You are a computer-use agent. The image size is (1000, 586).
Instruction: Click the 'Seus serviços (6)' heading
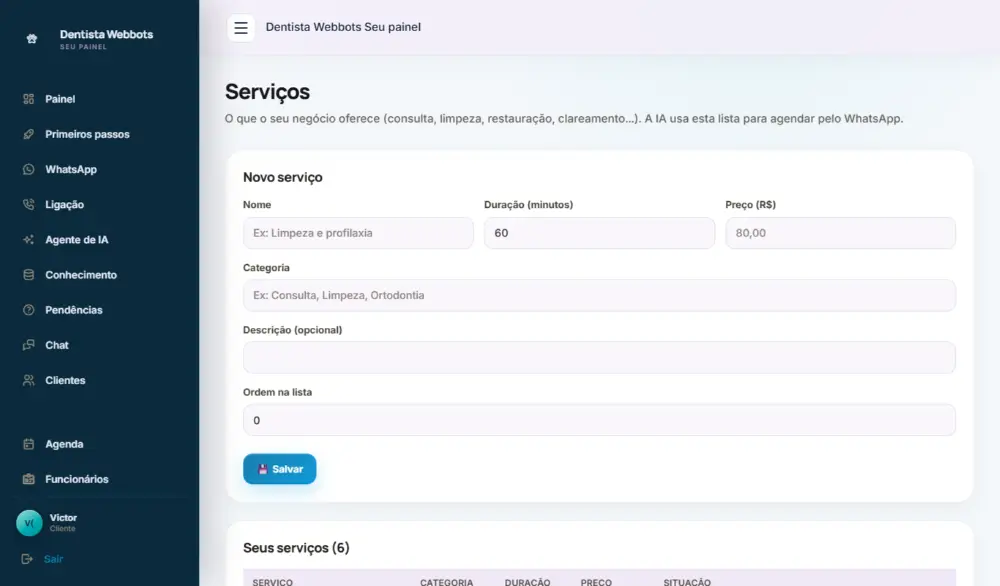coord(296,548)
